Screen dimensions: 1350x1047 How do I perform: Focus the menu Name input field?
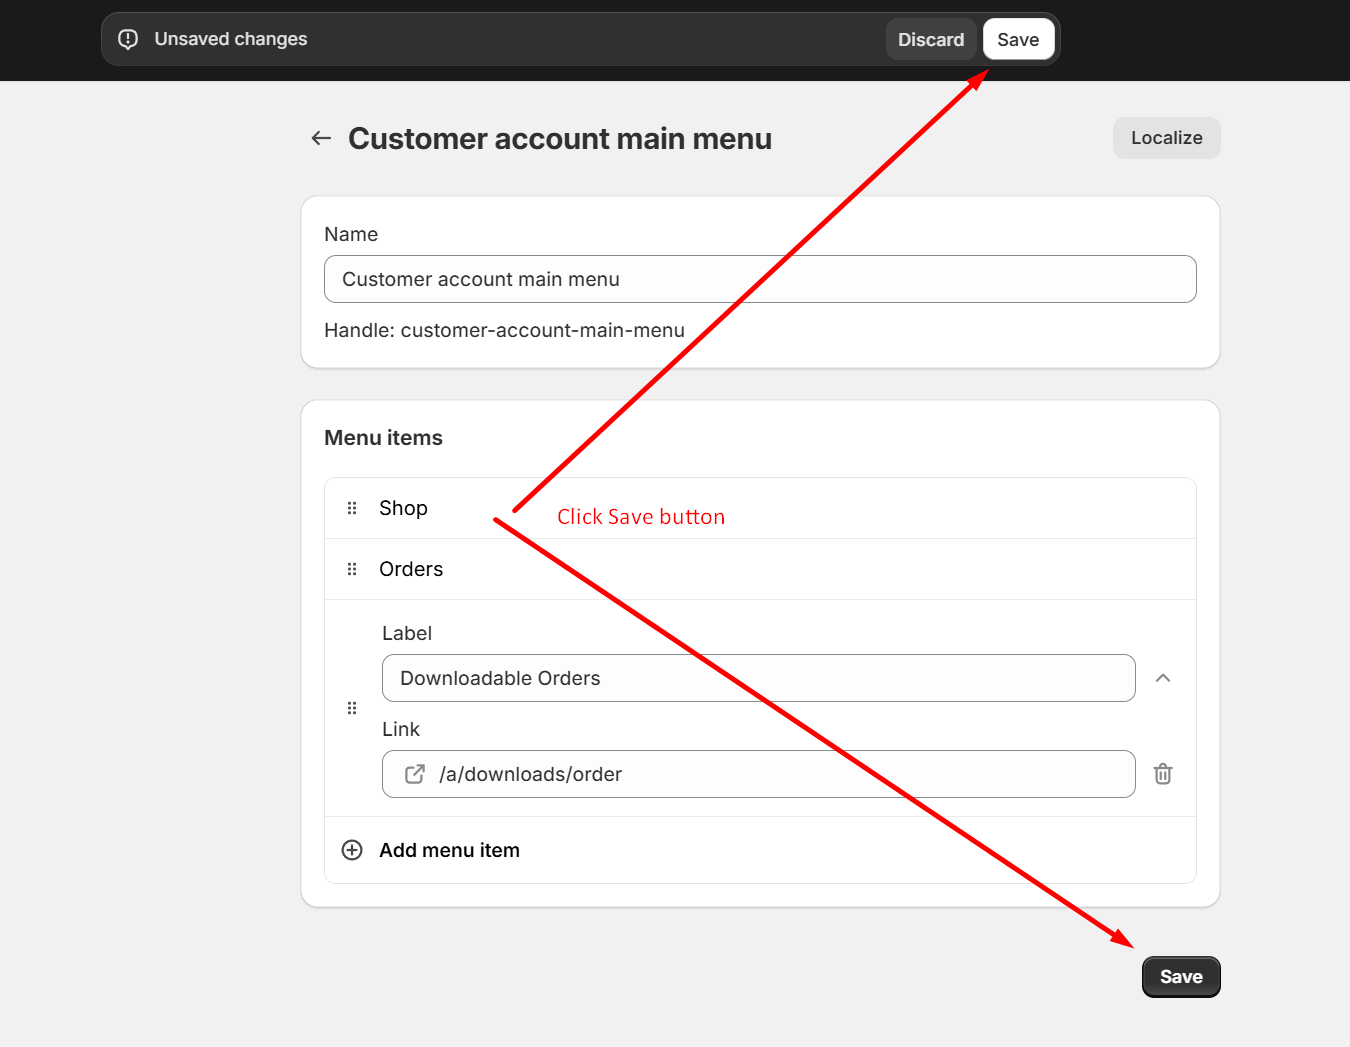[x=760, y=279]
